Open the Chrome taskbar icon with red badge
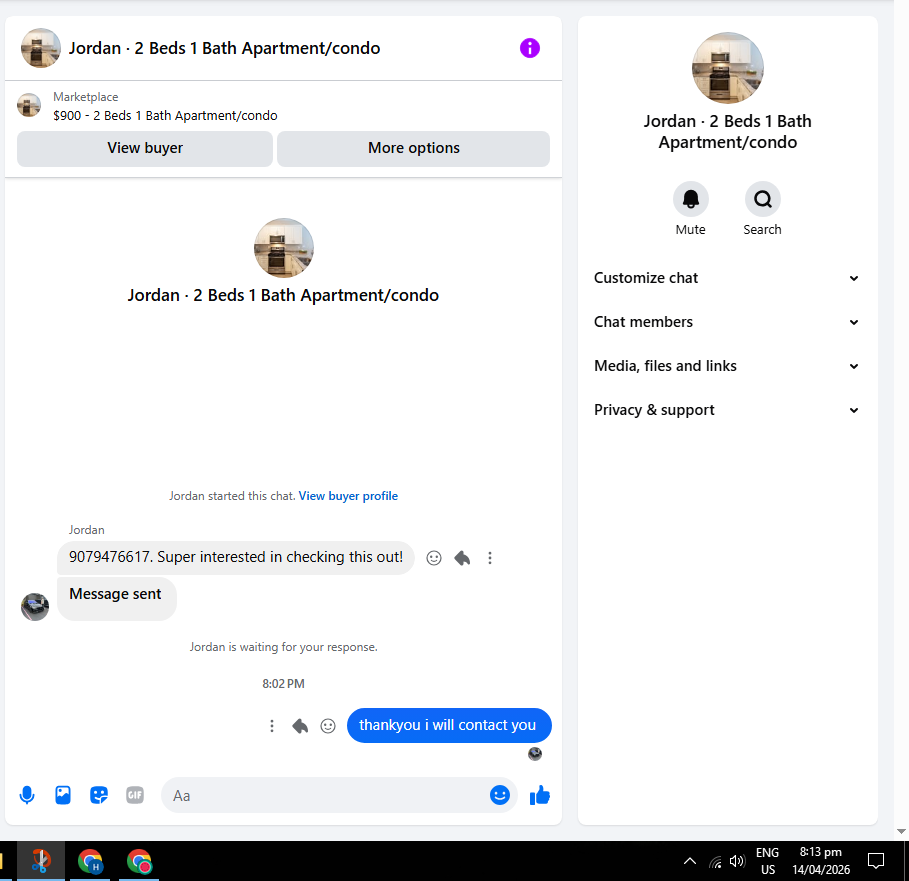This screenshot has width=909, height=881. [x=139, y=861]
